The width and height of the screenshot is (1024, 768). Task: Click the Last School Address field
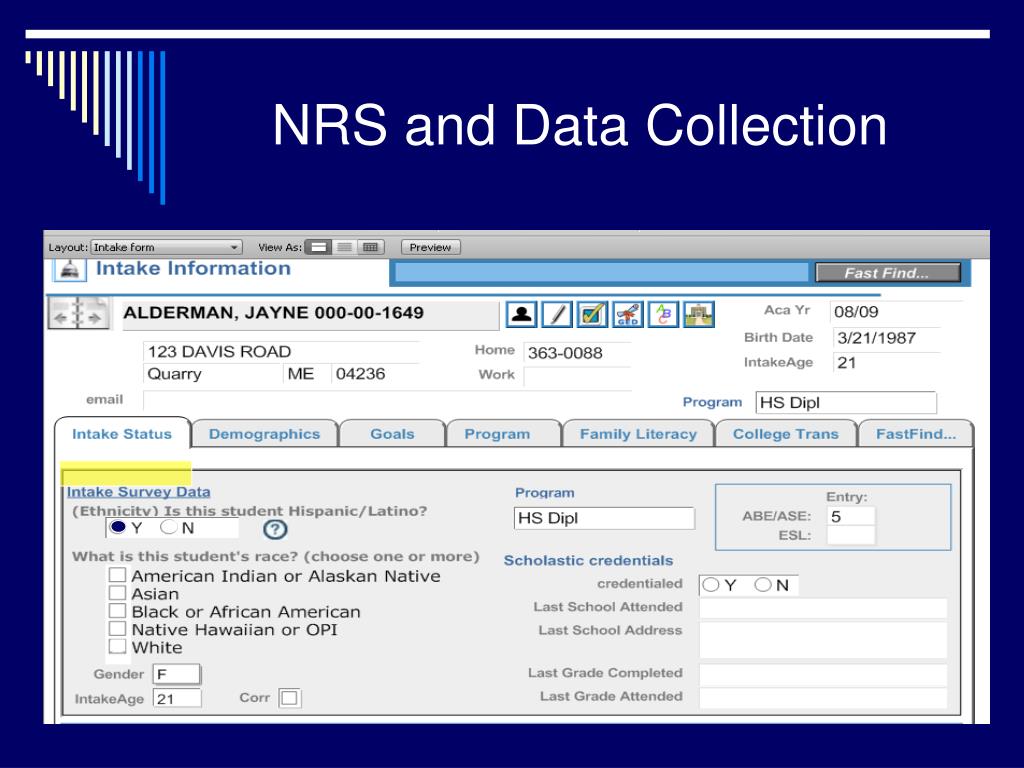pyautogui.click(x=823, y=640)
